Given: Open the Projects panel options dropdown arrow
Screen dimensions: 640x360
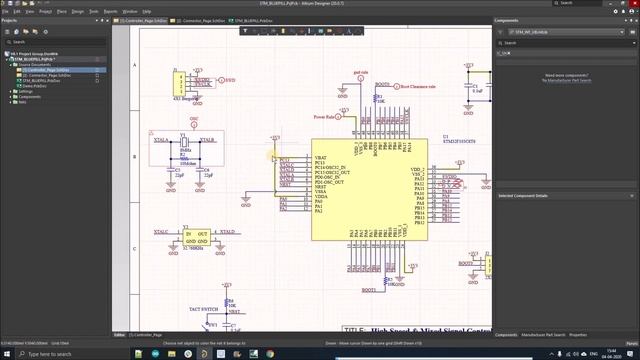Looking at the screenshot, I should [x=97, y=20].
